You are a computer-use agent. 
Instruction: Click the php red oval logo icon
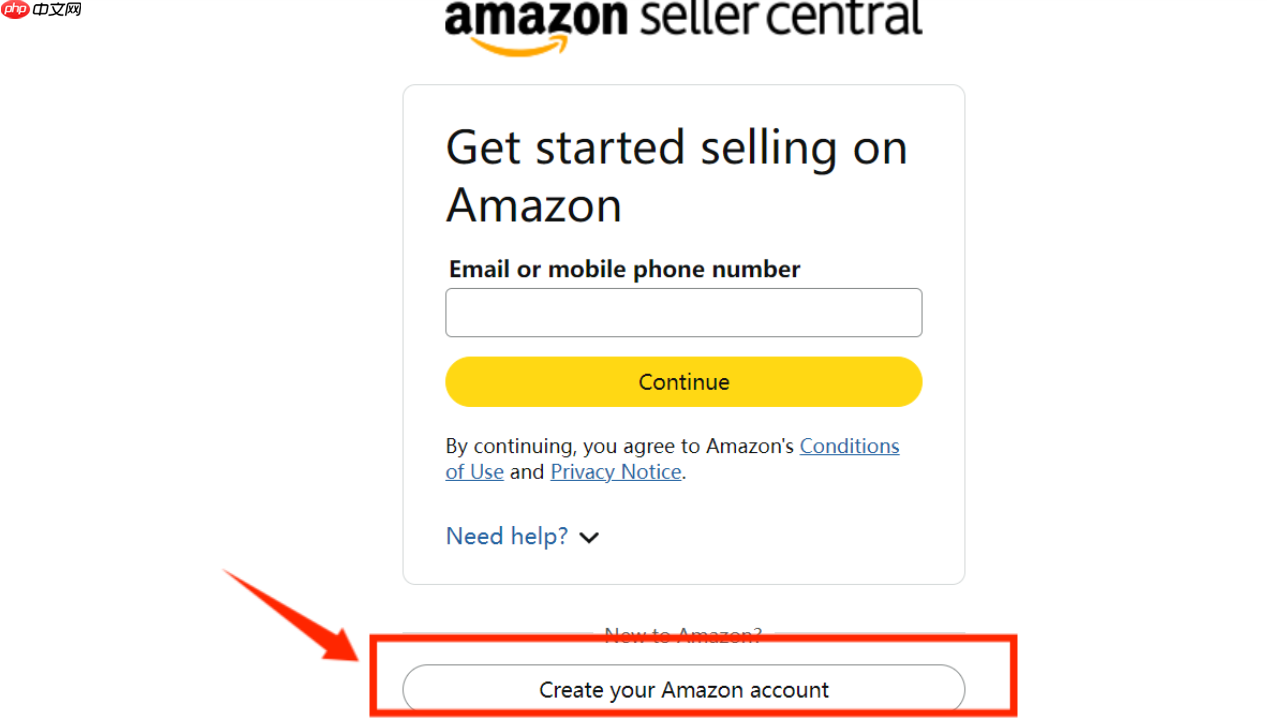point(16,10)
